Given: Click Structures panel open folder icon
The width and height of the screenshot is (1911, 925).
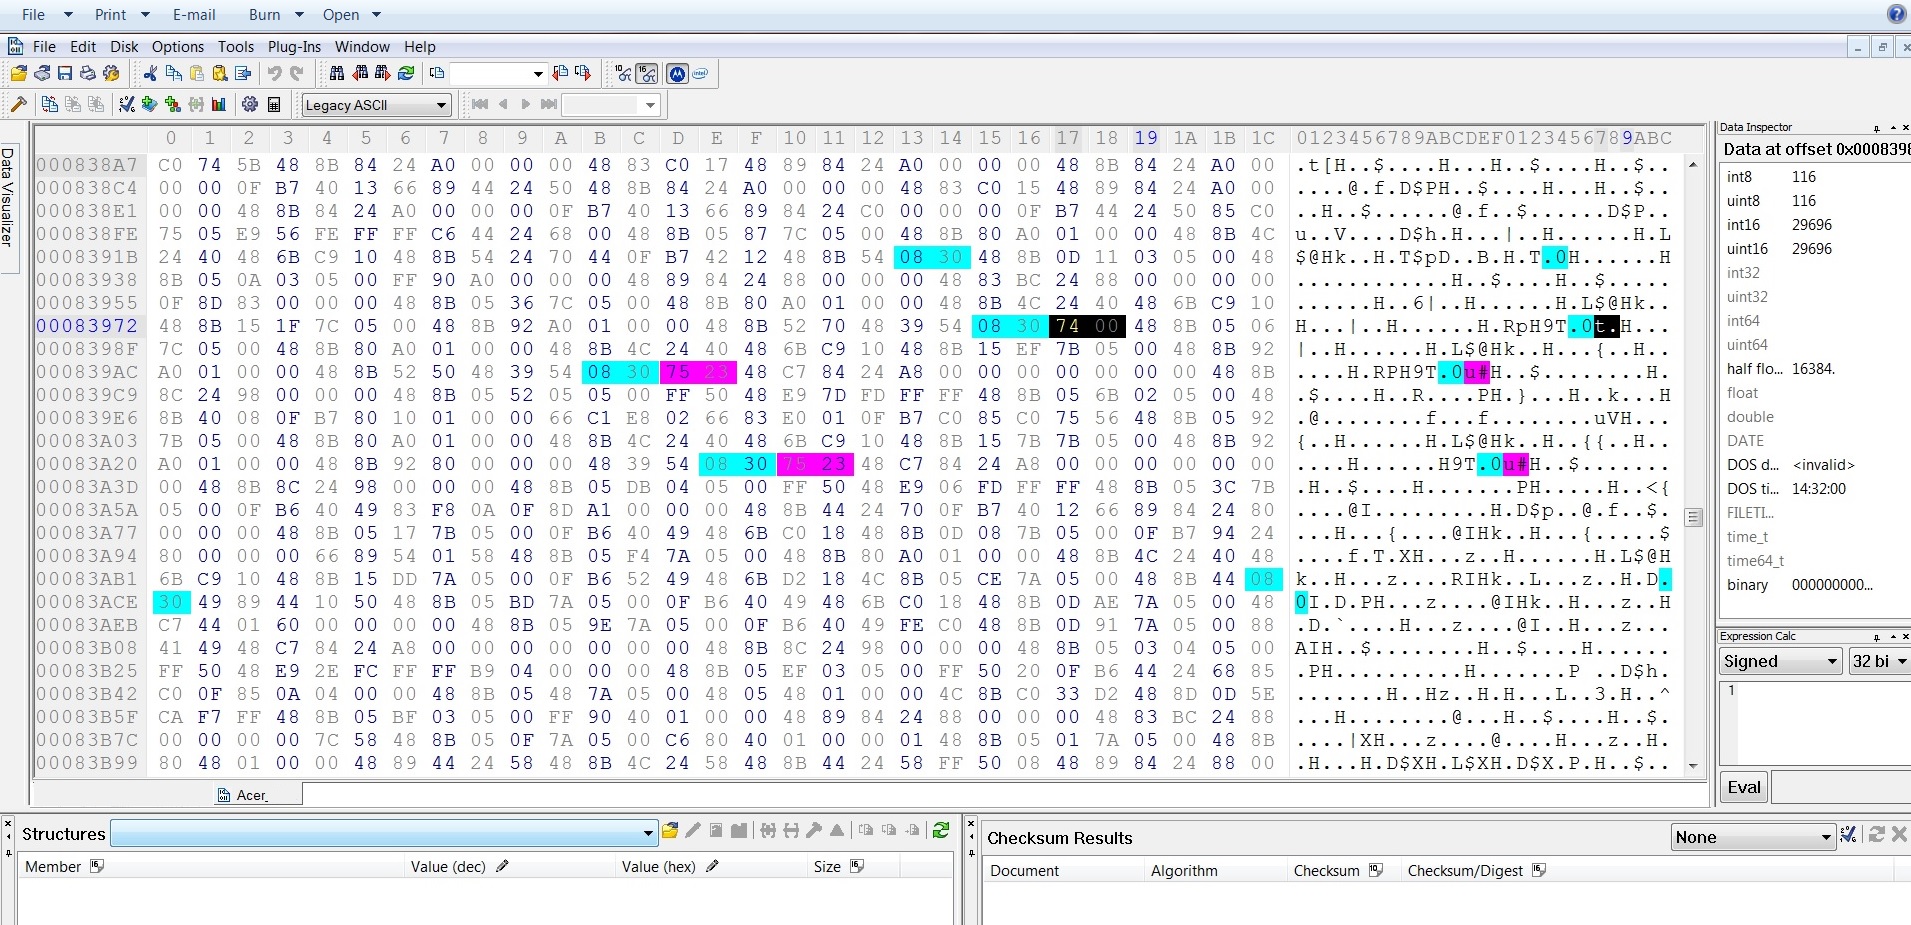Looking at the screenshot, I should (x=670, y=831).
